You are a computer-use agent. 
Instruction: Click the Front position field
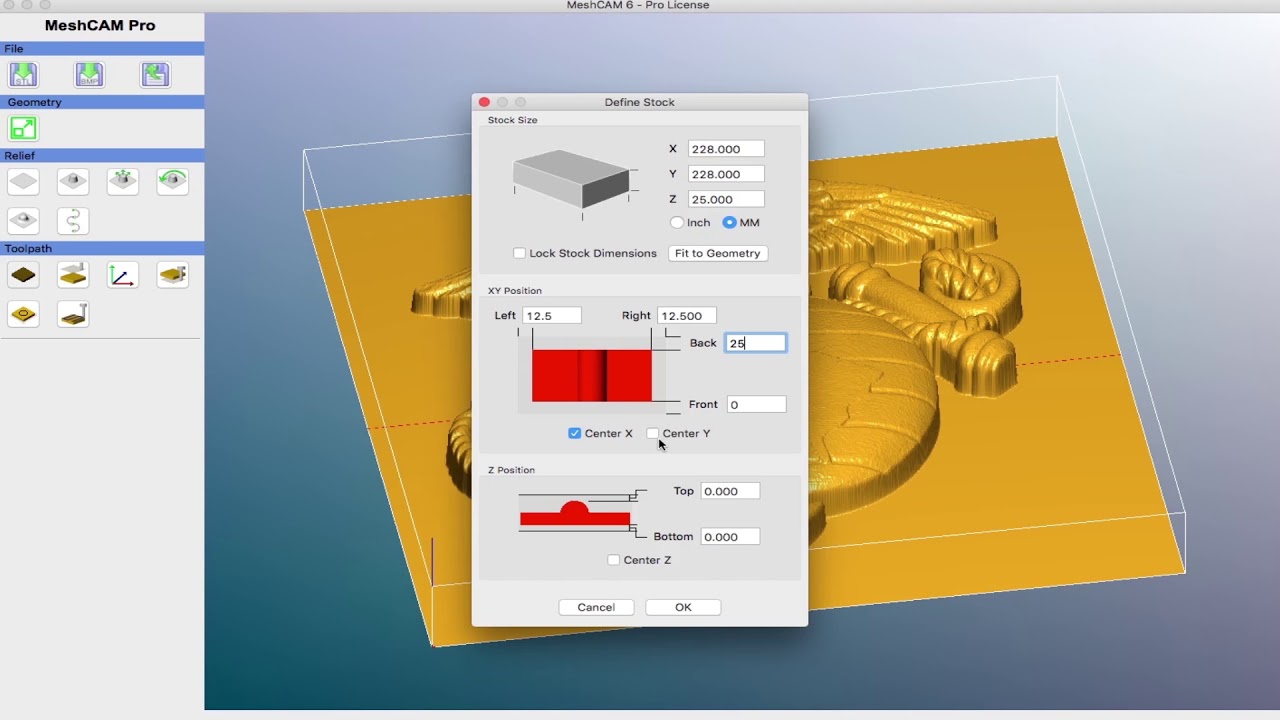756,404
